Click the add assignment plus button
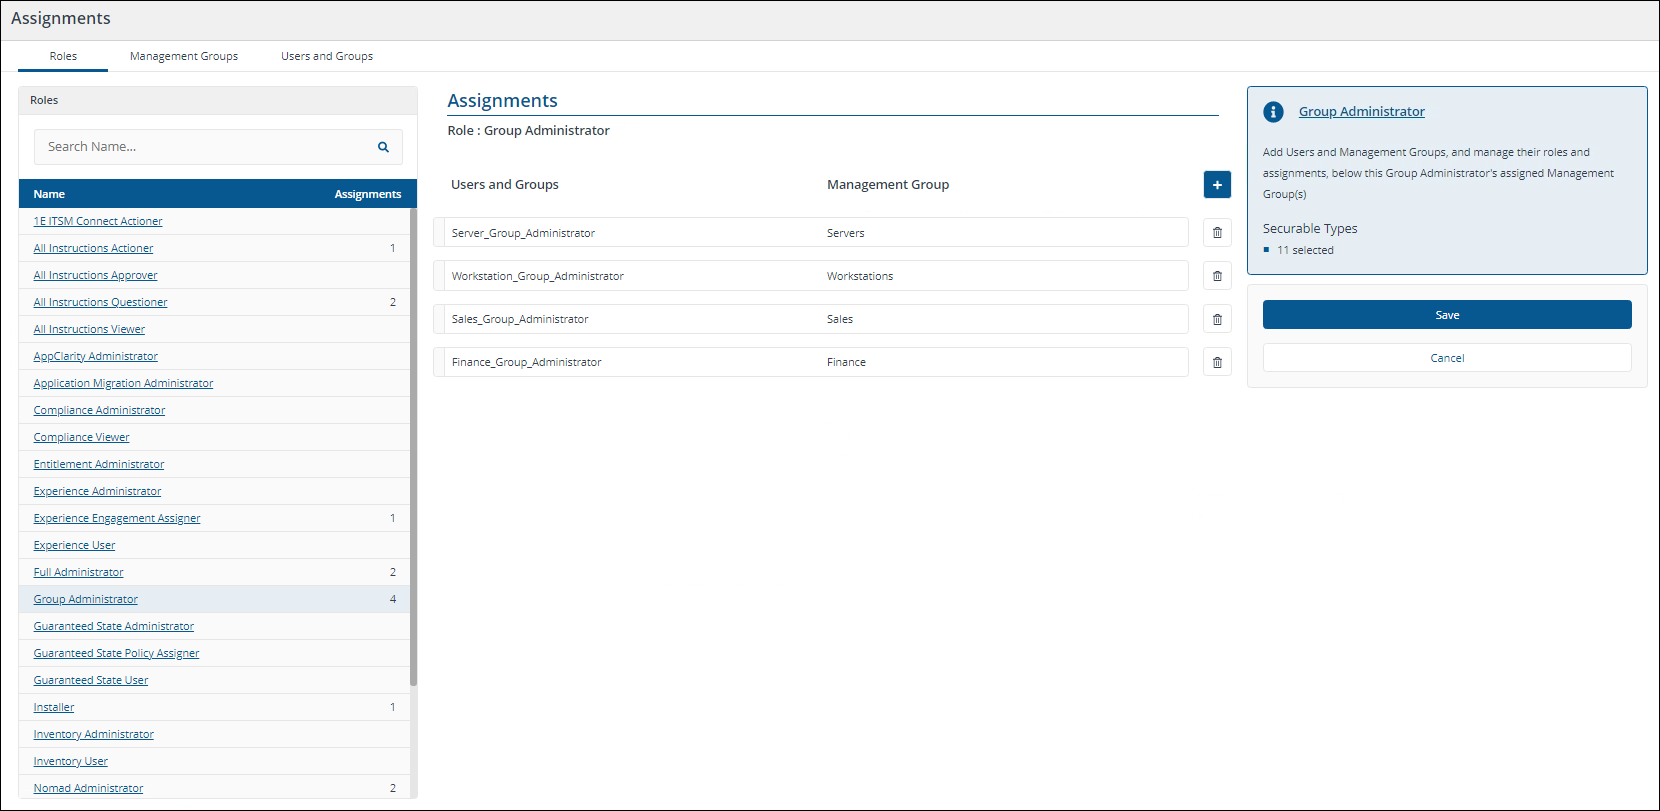Screen dimensions: 1660x811 pyautogui.click(x=1217, y=185)
